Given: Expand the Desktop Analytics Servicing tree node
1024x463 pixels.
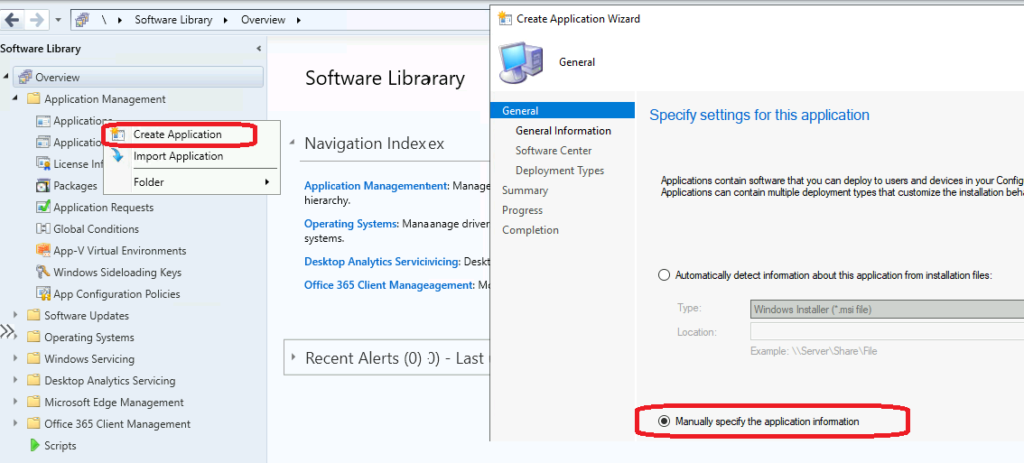Looking at the screenshot, I should tap(16, 380).
